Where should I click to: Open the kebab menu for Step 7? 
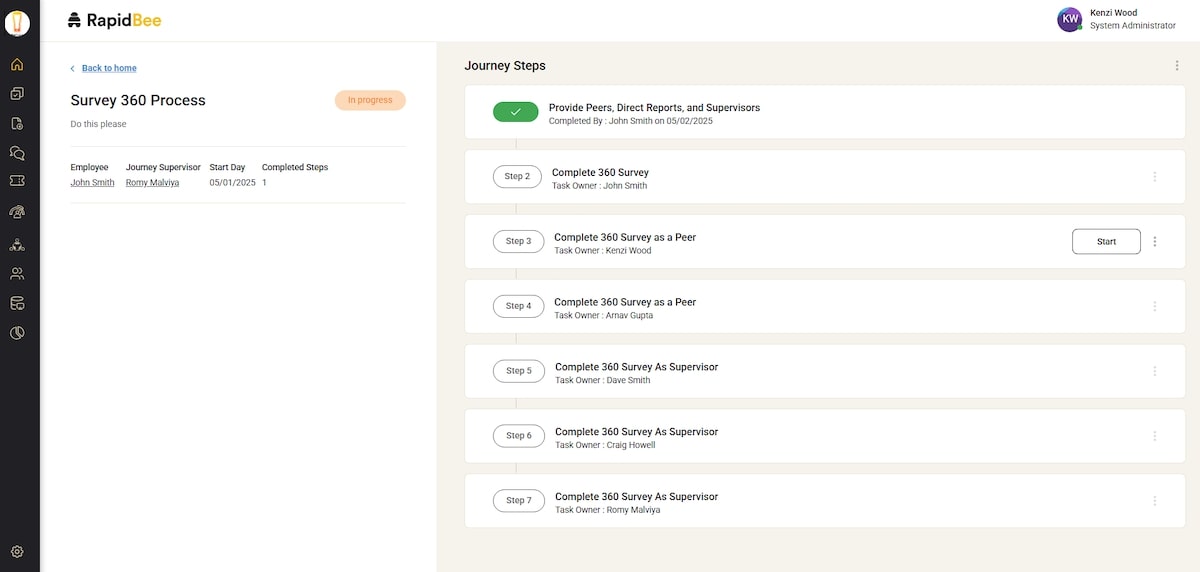pyautogui.click(x=1155, y=501)
